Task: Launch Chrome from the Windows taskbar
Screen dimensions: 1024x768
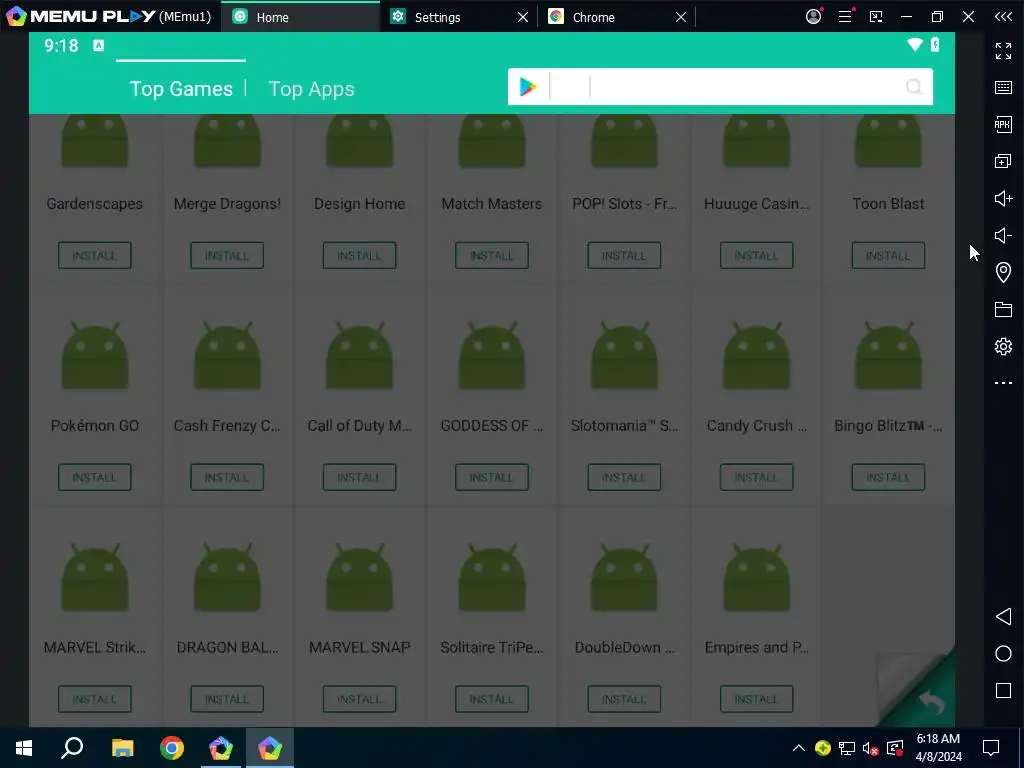Action: (172, 748)
